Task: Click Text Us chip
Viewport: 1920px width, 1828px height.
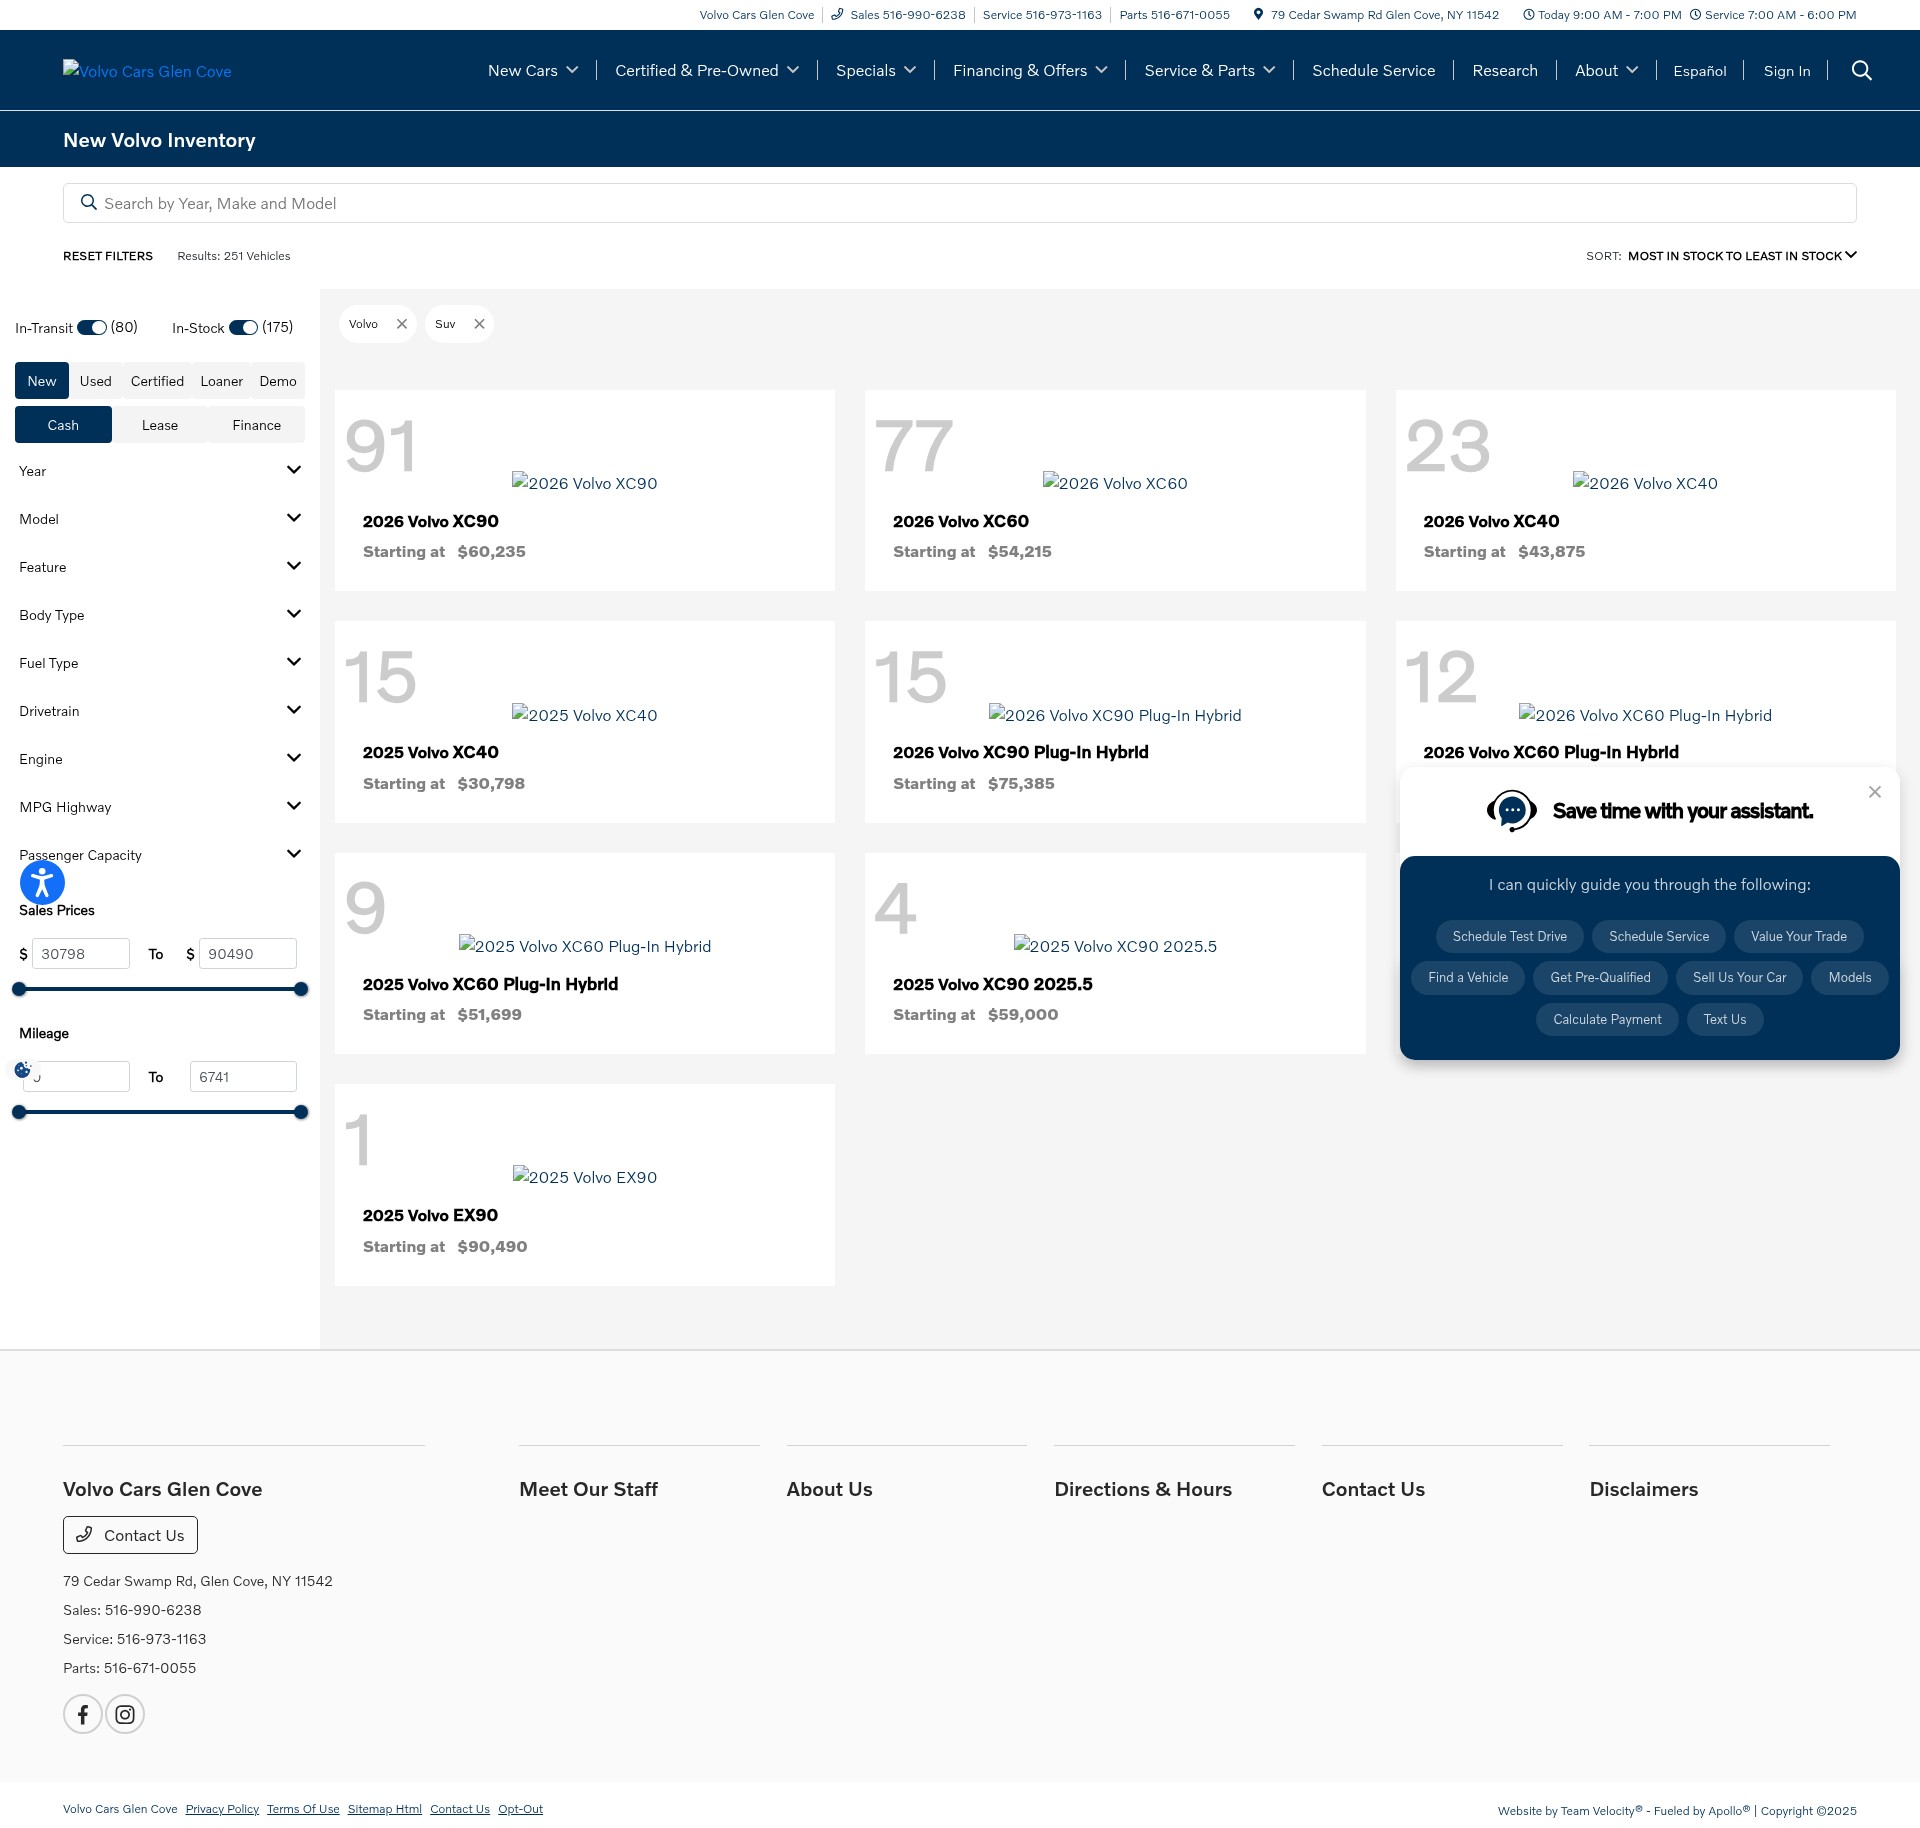Action: click(1725, 1019)
